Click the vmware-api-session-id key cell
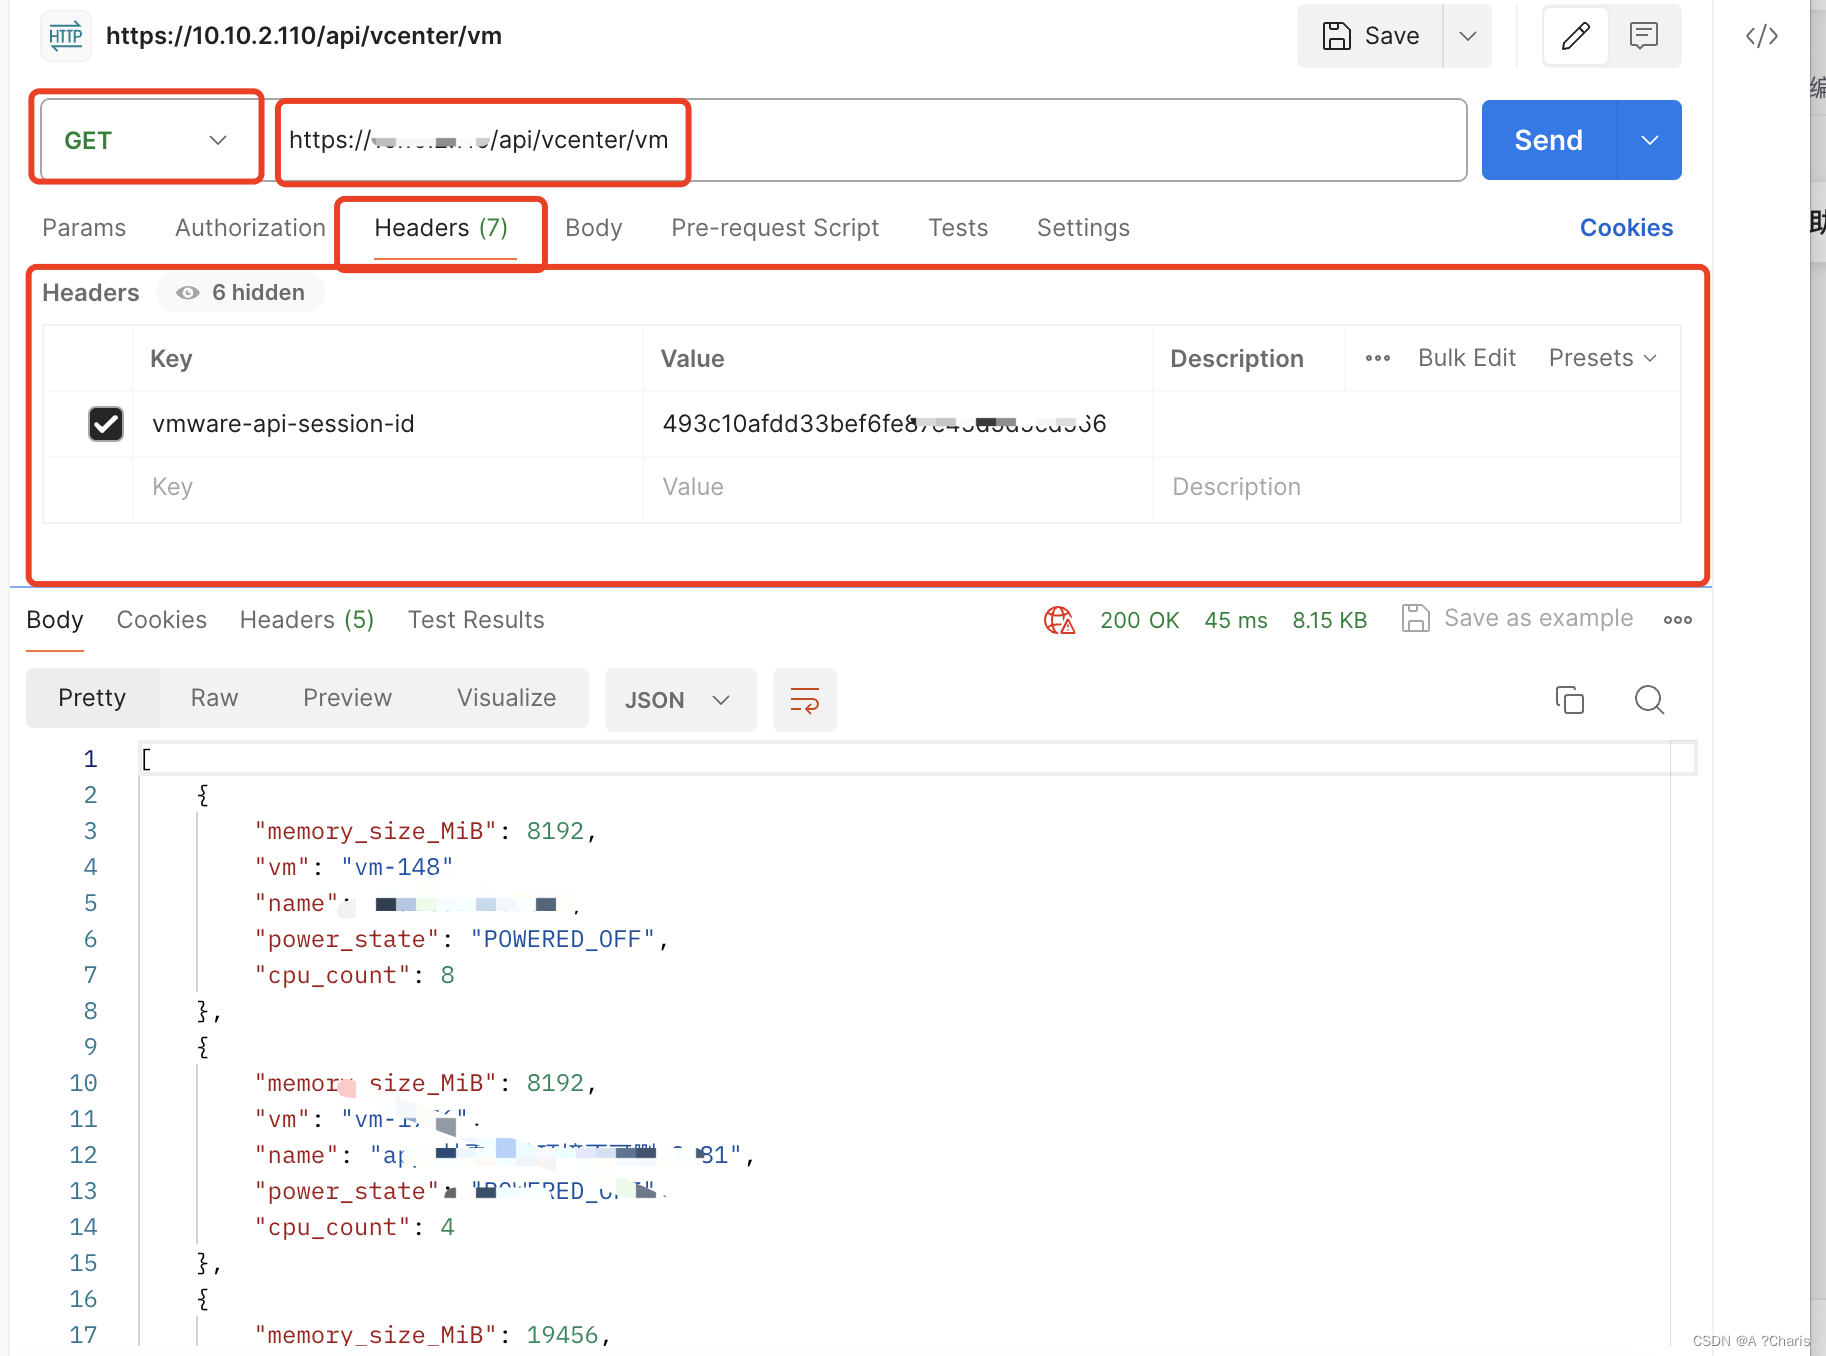This screenshot has width=1826, height=1356. pos(388,424)
